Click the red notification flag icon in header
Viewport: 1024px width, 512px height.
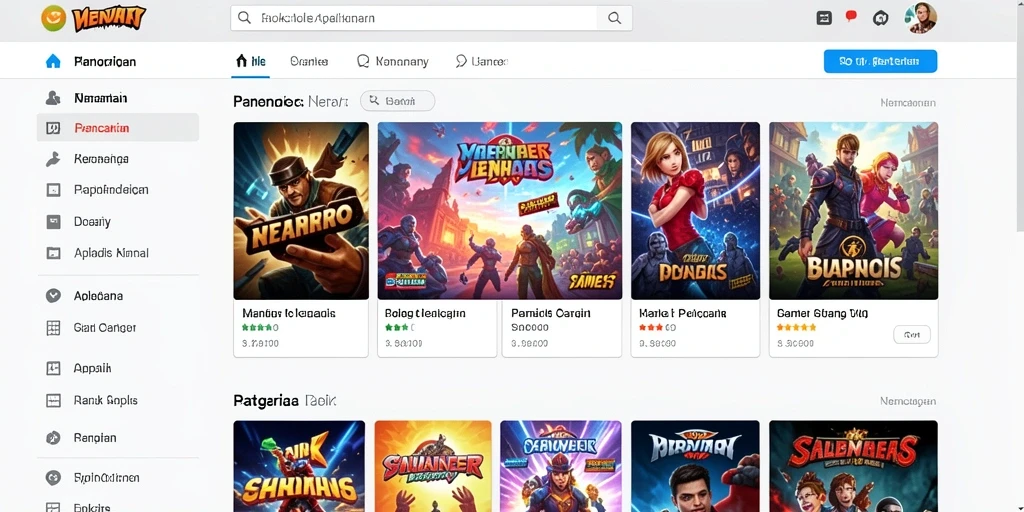point(851,17)
